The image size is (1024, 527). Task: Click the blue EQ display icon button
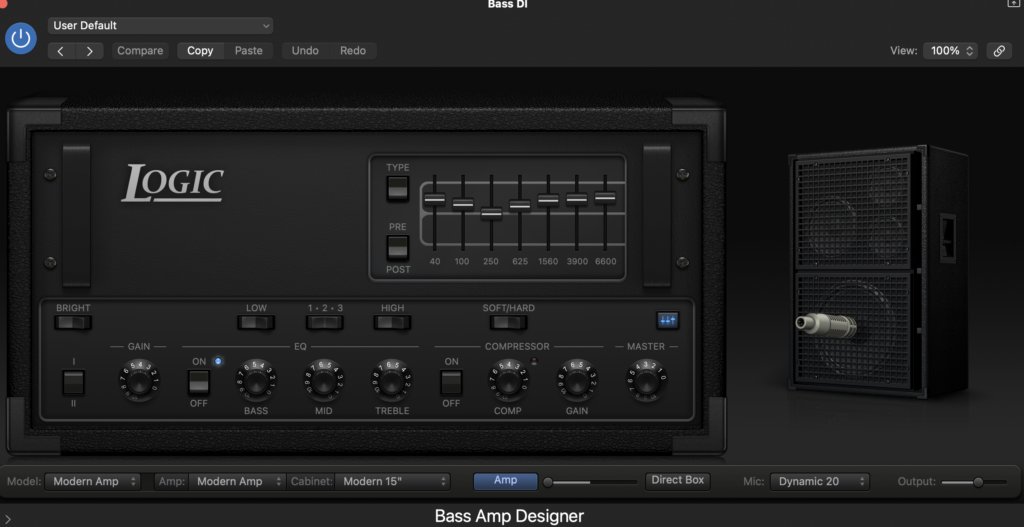click(667, 320)
